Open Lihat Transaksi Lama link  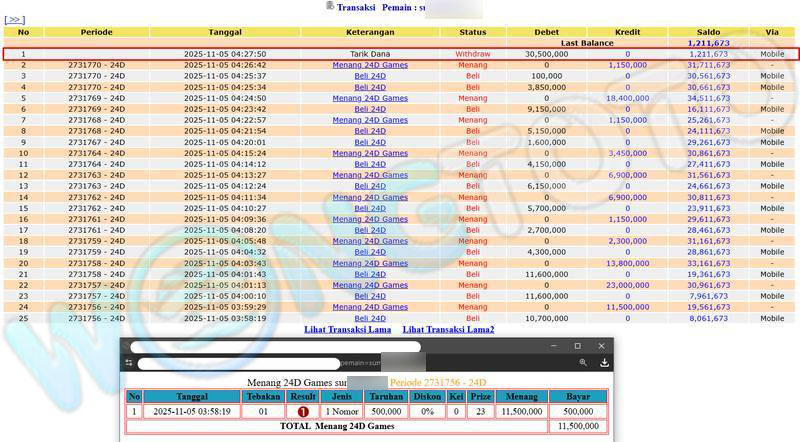pyautogui.click(x=347, y=329)
